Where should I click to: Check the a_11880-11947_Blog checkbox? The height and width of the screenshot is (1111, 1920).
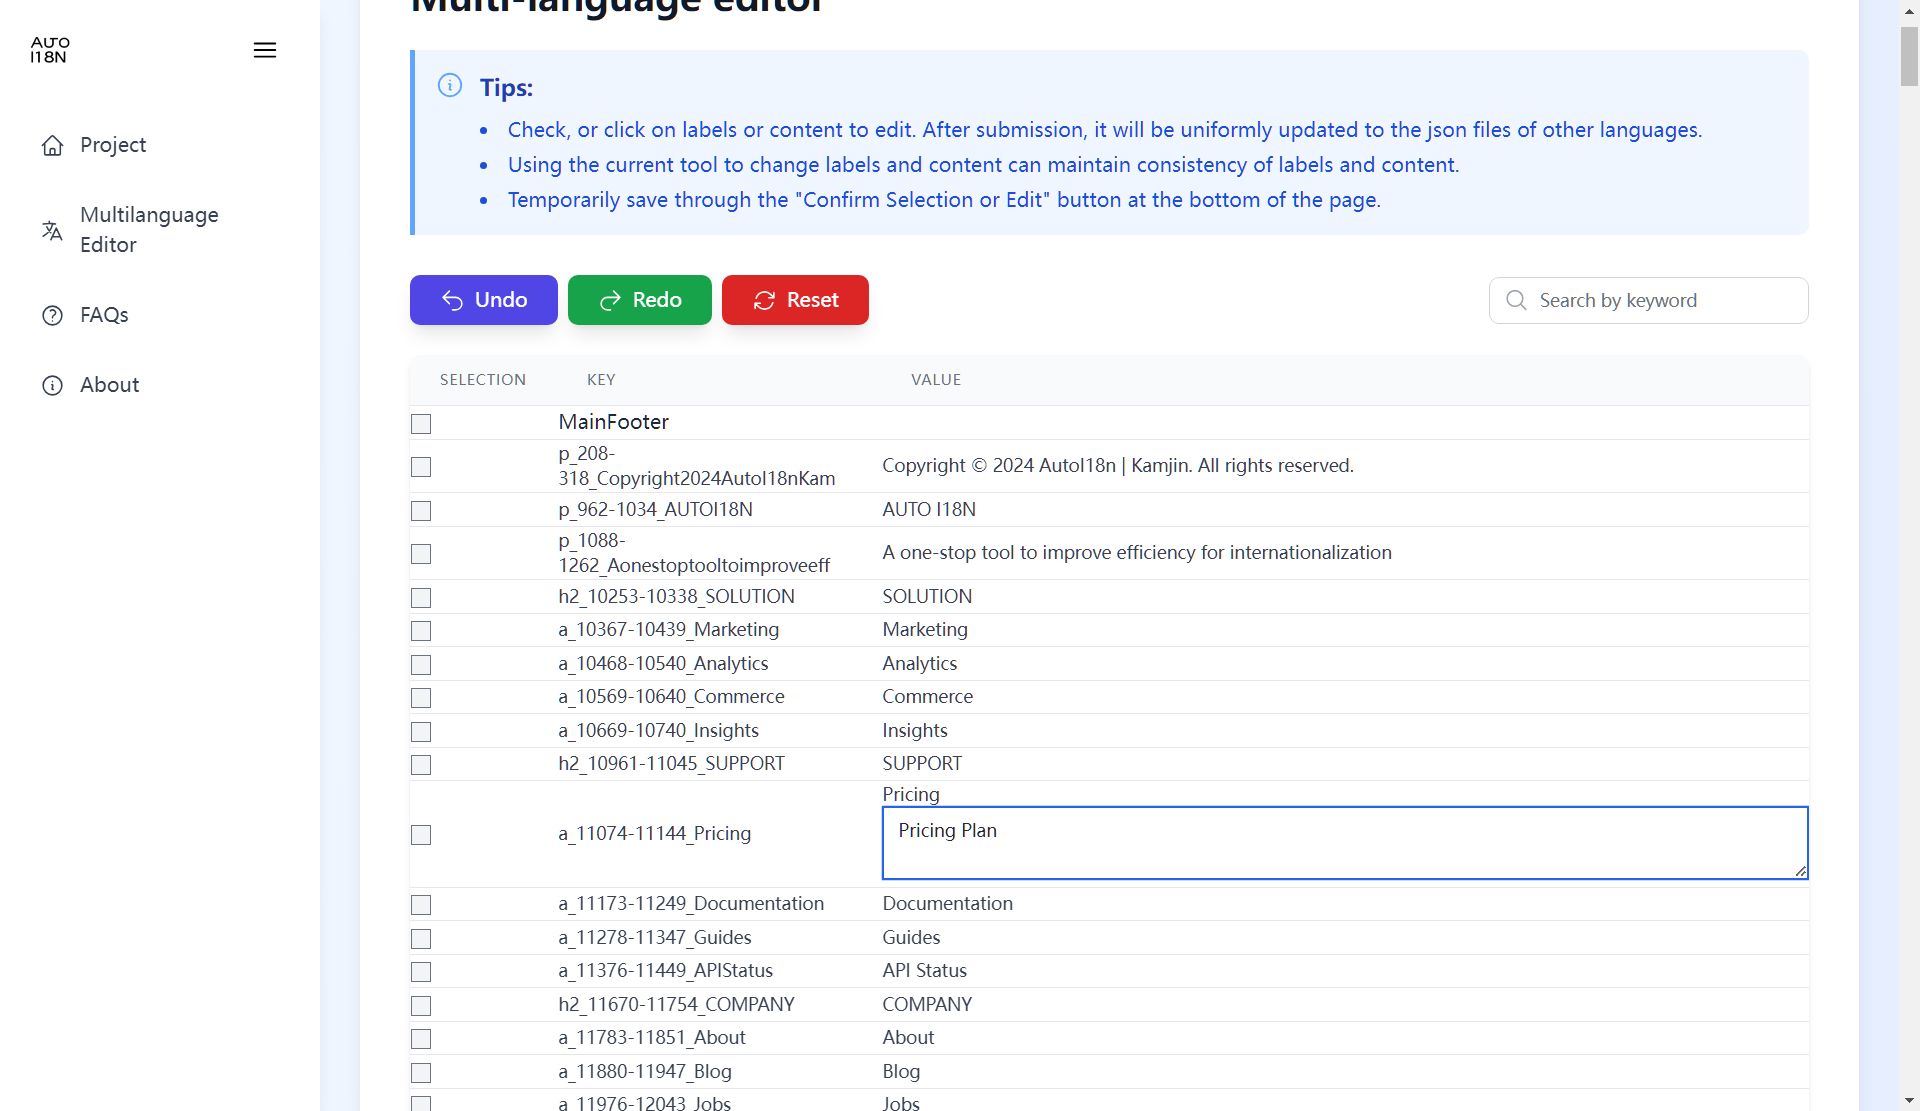421,1073
